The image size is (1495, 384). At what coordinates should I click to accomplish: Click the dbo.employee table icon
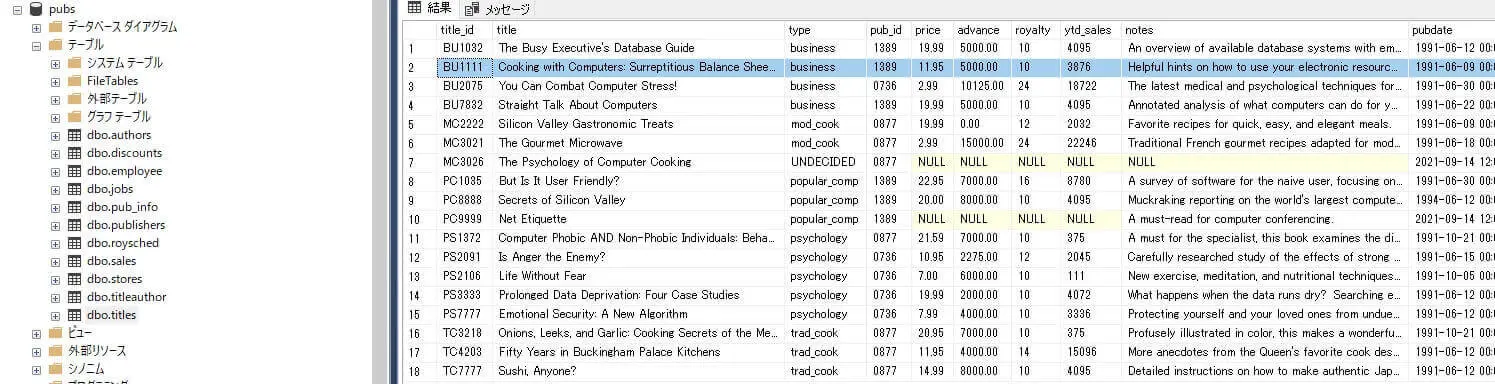74,171
